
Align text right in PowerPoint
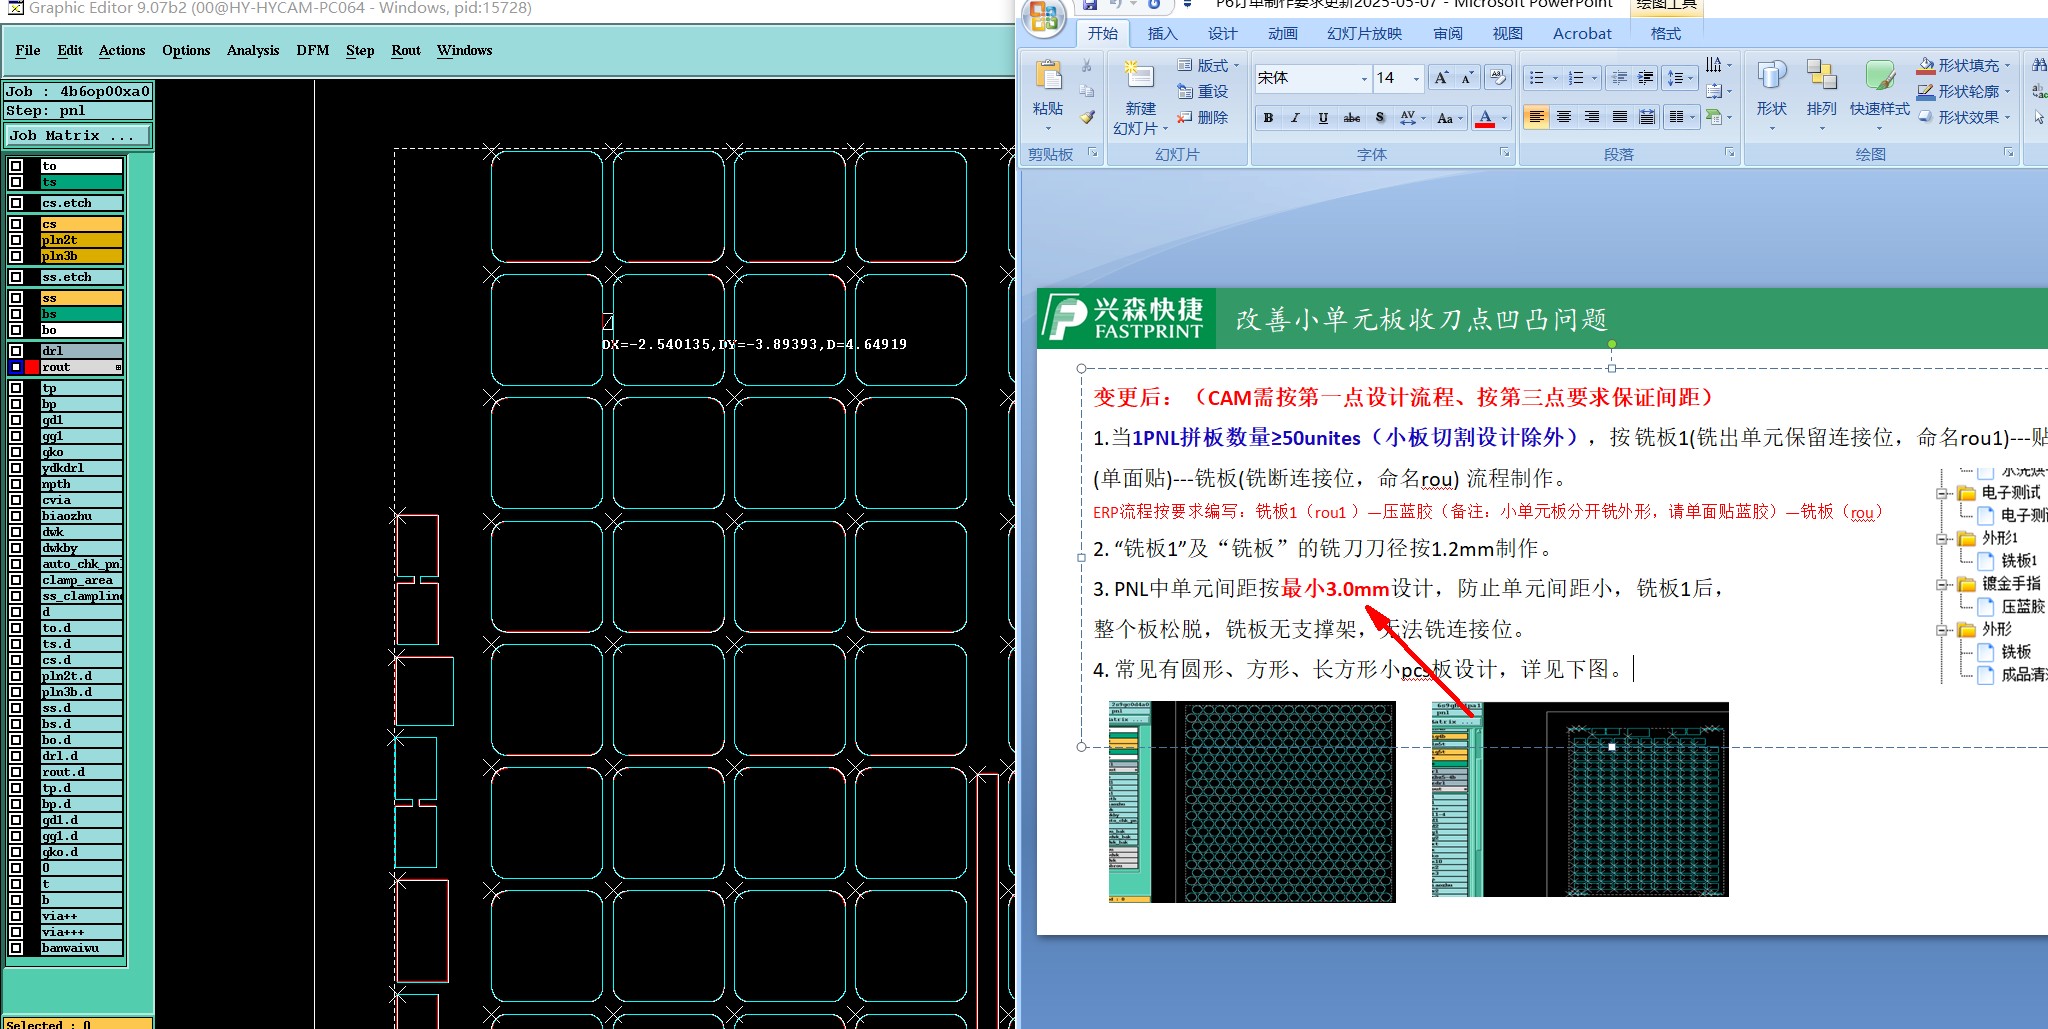pyautogui.click(x=1592, y=118)
